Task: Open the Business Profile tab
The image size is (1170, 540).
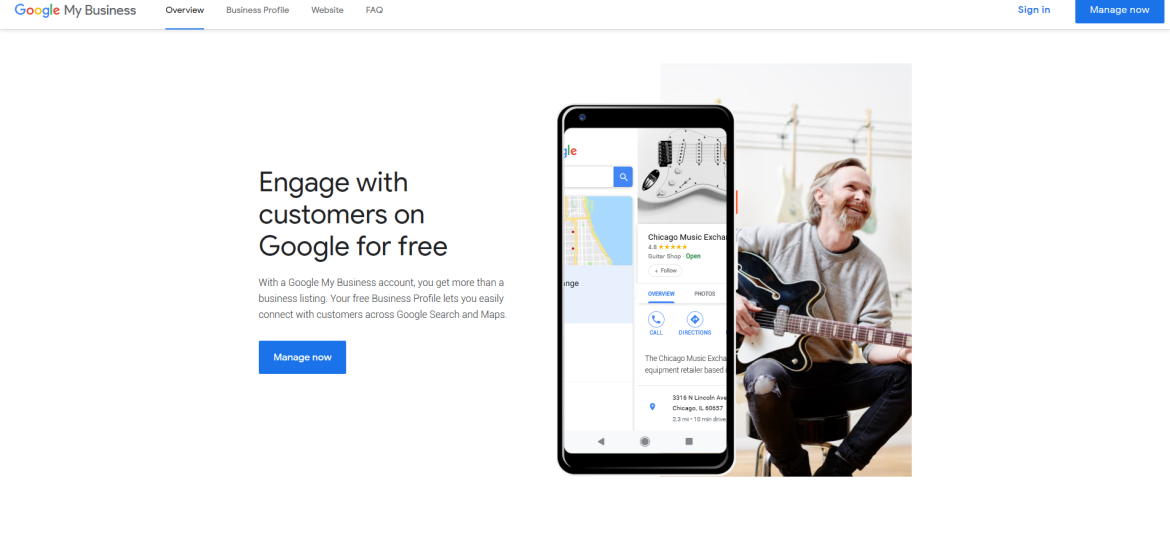Action: click(x=257, y=10)
